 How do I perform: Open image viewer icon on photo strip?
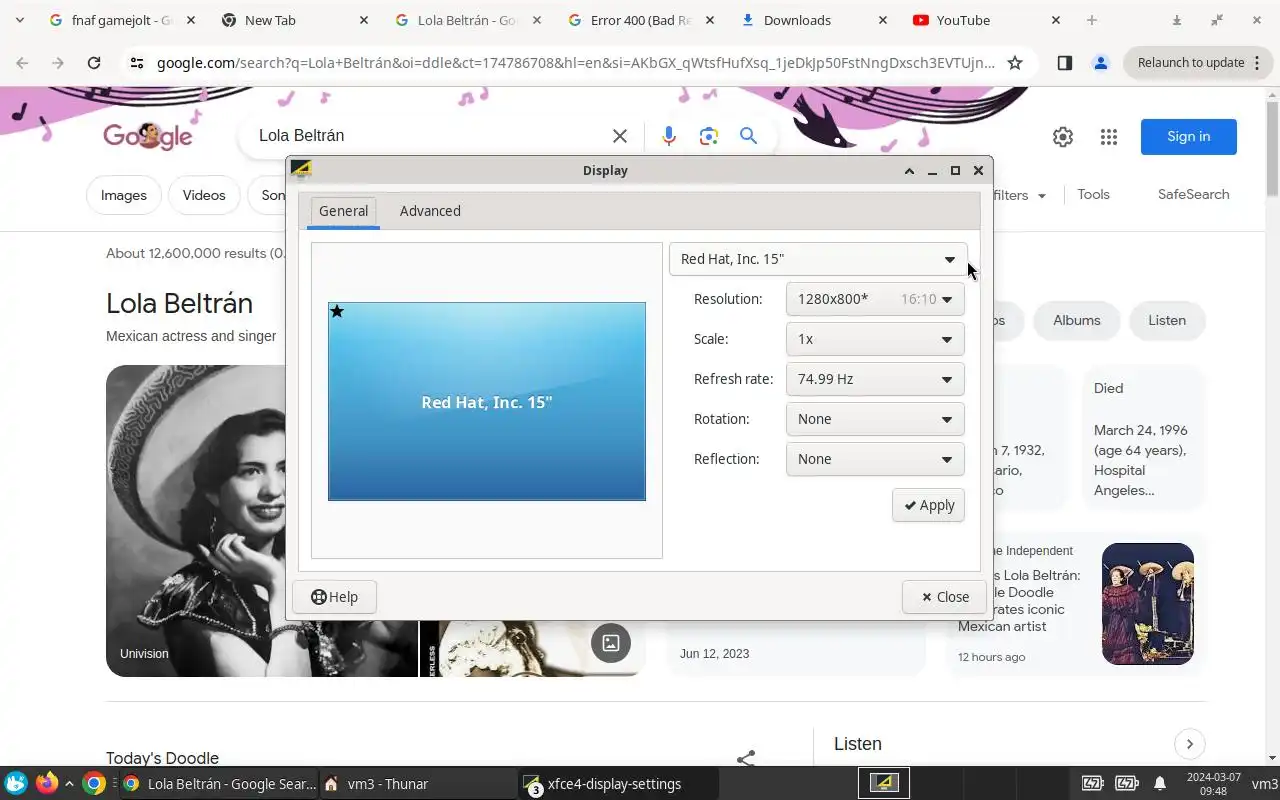click(x=611, y=643)
